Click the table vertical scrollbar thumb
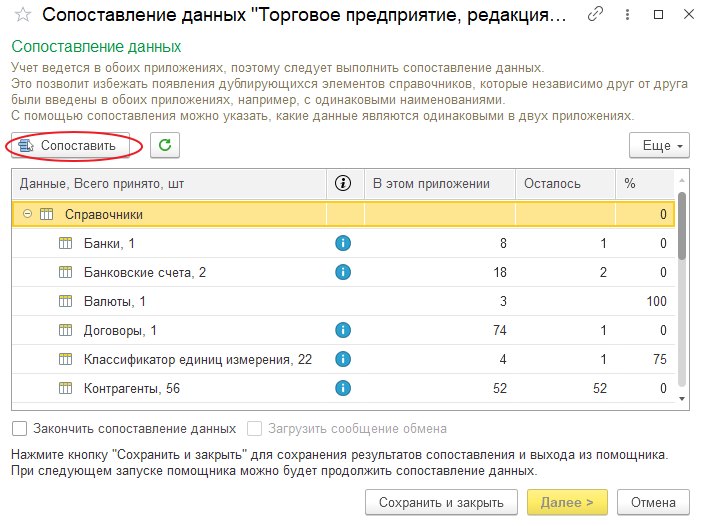The width and height of the screenshot is (704, 526). pyautogui.click(x=682, y=226)
